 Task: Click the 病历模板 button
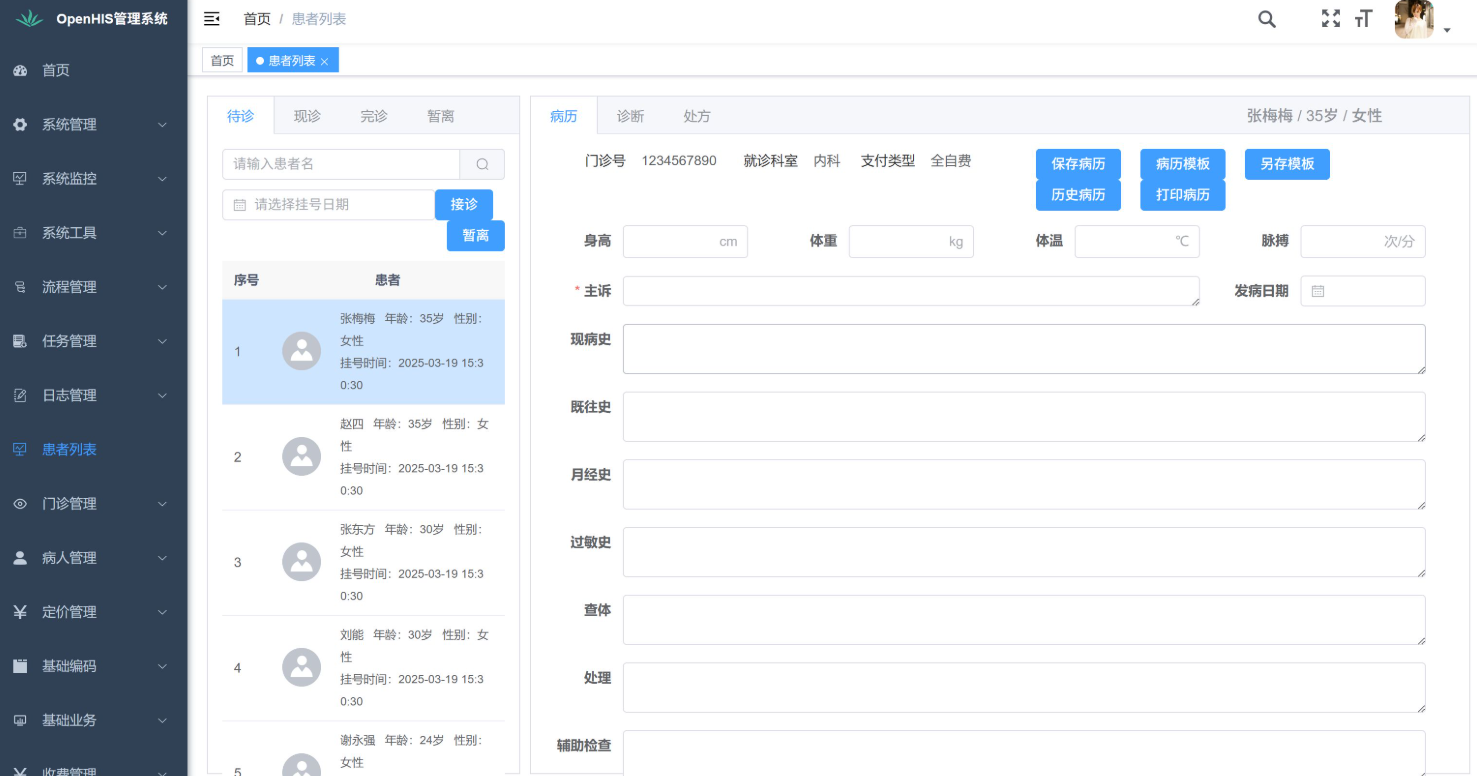click(1183, 164)
